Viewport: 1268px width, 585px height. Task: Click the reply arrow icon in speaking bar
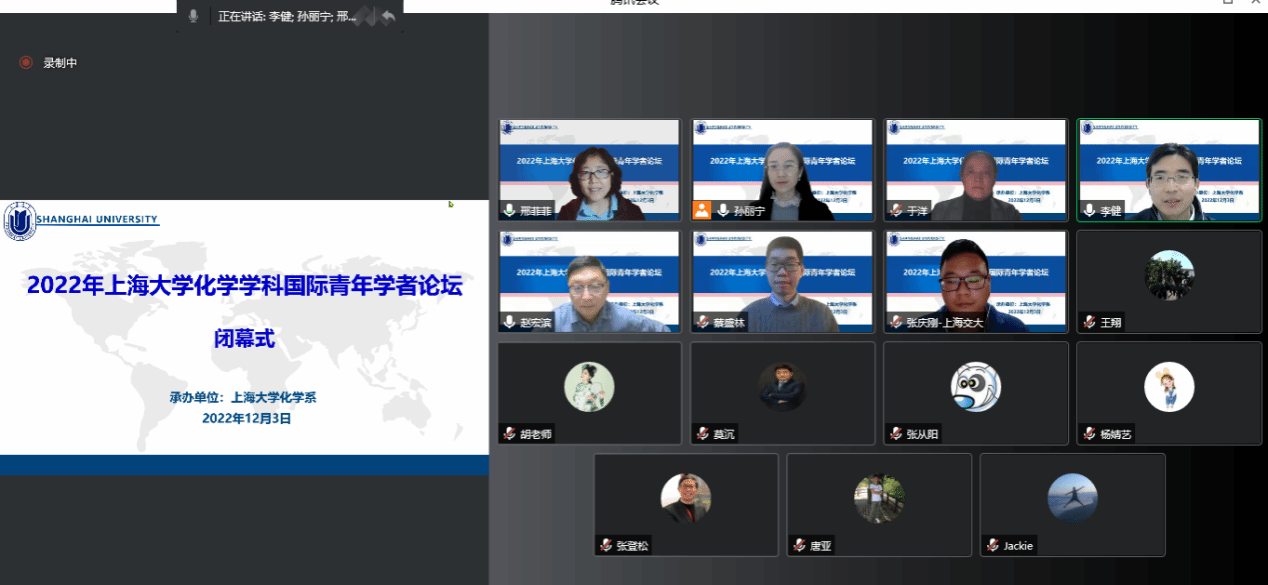[388, 17]
